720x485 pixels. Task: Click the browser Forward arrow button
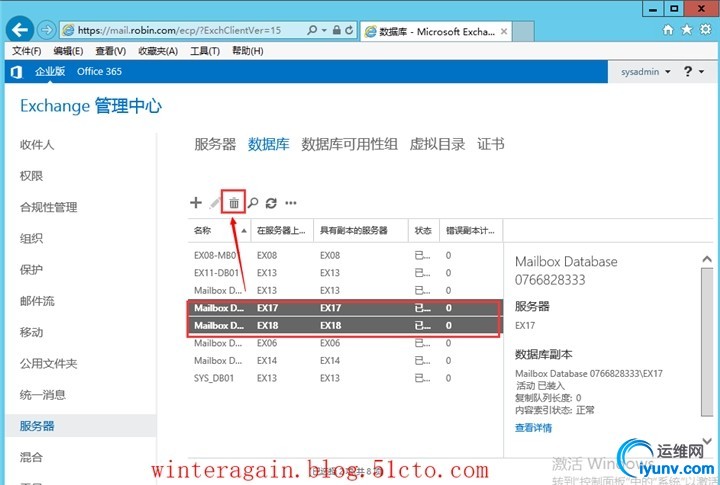coord(46,30)
